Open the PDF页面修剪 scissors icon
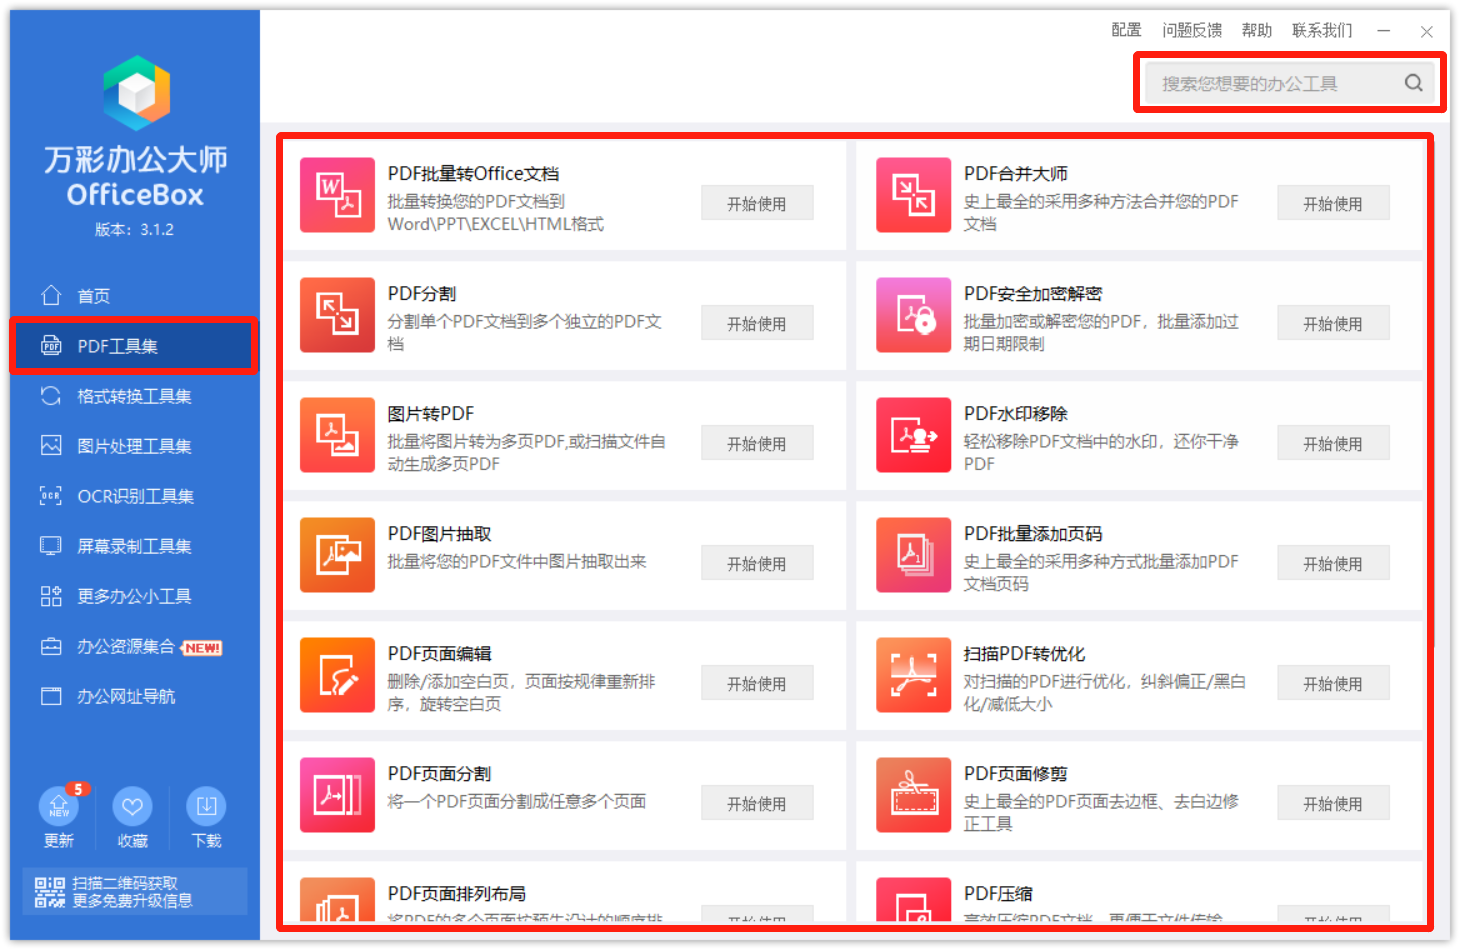 tap(913, 795)
